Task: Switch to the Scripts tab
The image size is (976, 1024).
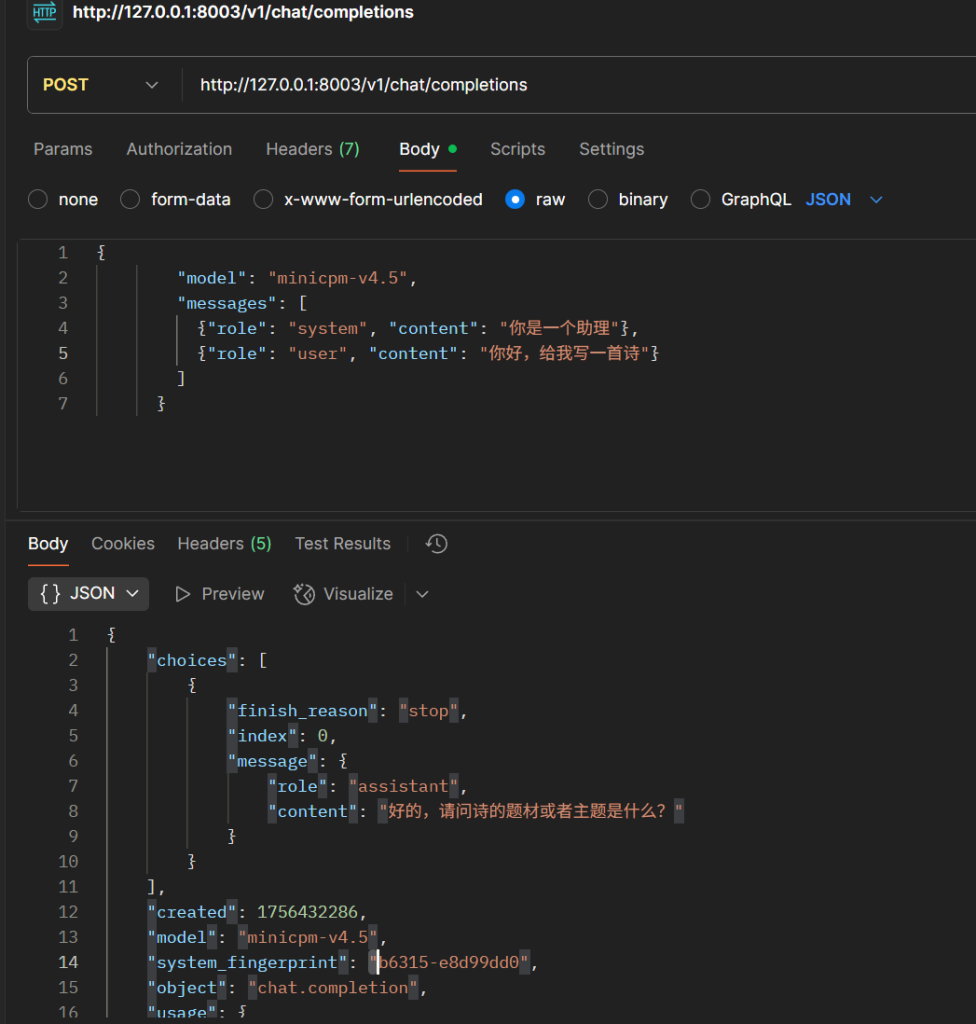Action: pyautogui.click(x=517, y=149)
